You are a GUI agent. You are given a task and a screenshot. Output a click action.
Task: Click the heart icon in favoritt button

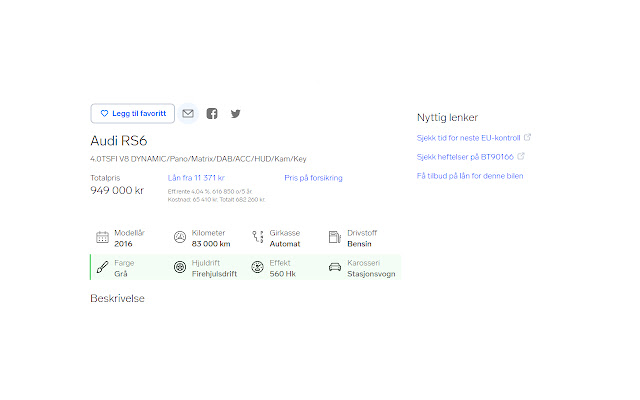[x=104, y=113]
